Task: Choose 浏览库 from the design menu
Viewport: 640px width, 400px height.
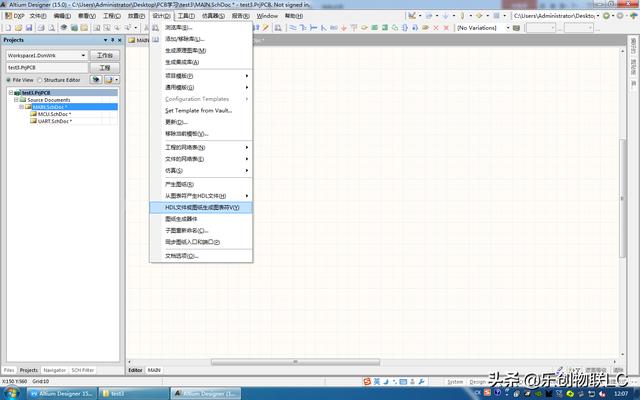Action: click(201, 27)
